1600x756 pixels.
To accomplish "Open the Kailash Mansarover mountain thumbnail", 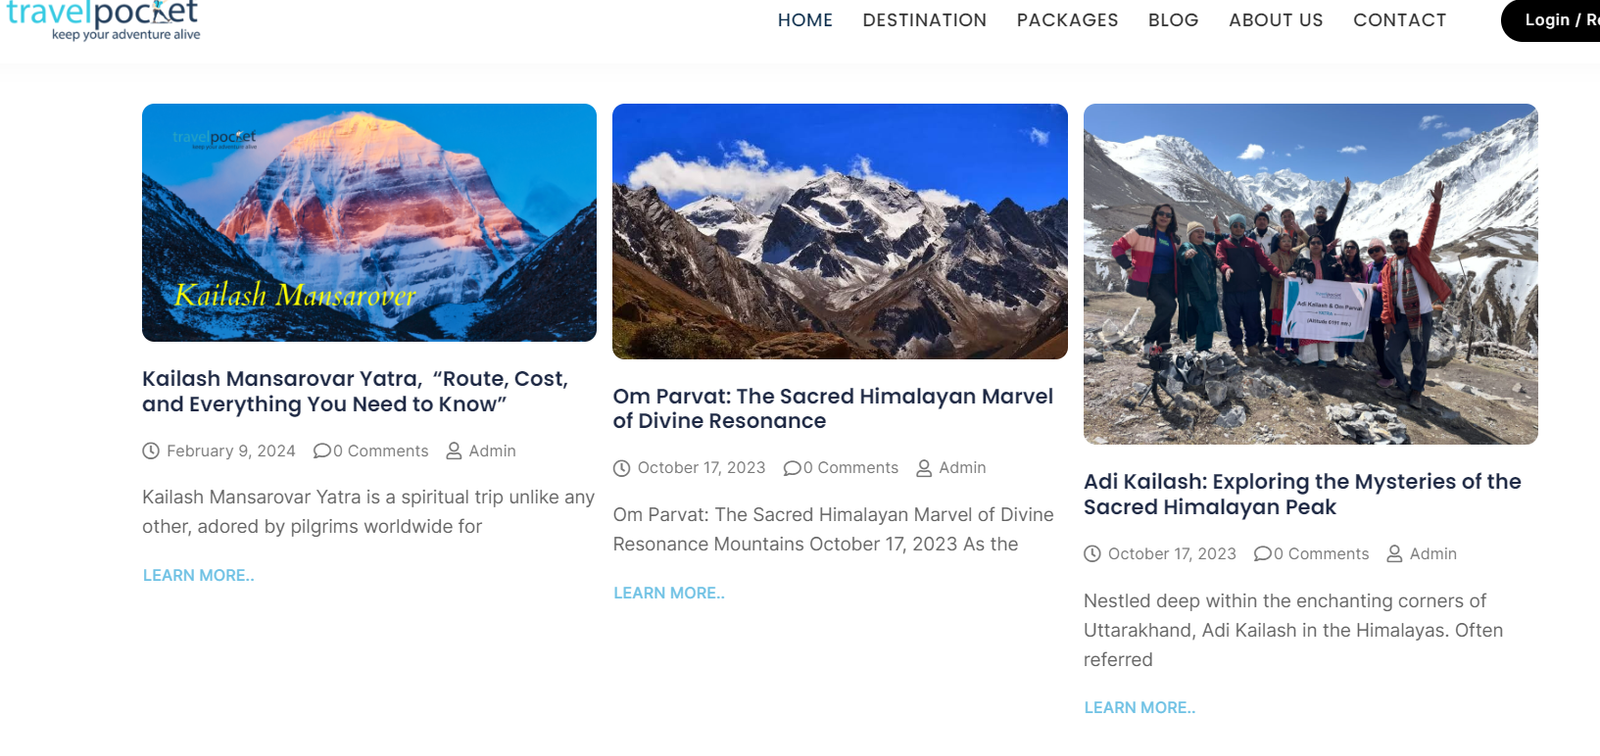I will click(369, 222).
